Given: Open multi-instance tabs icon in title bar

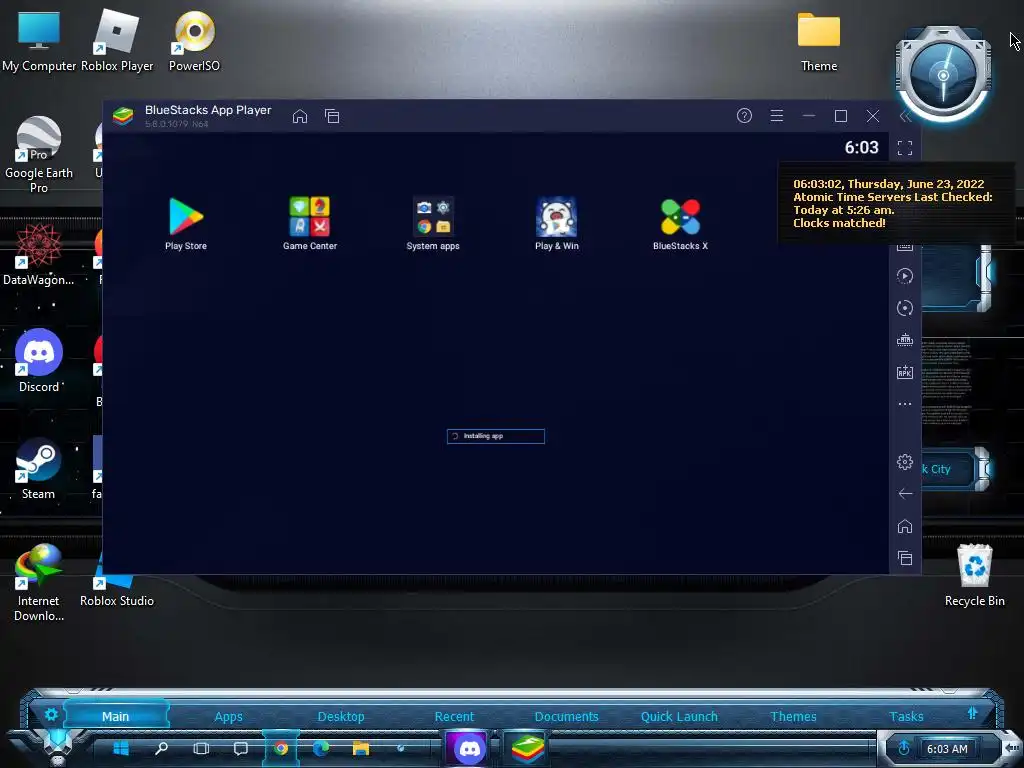Looking at the screenshot, I should [x=332, y=116].
